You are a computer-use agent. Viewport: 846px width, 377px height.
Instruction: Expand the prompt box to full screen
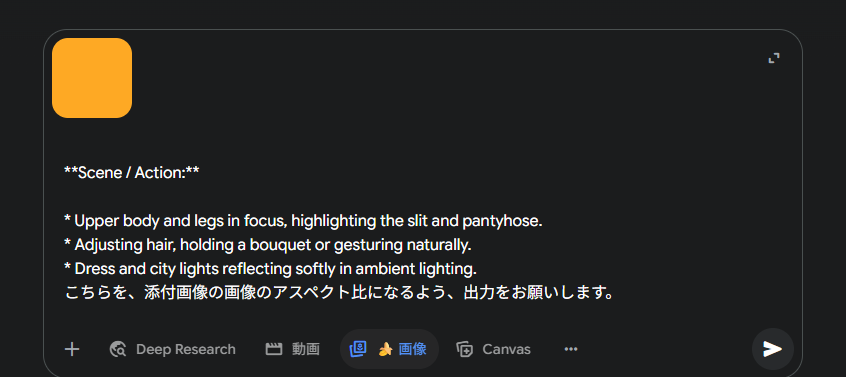[x=774, y=58]
